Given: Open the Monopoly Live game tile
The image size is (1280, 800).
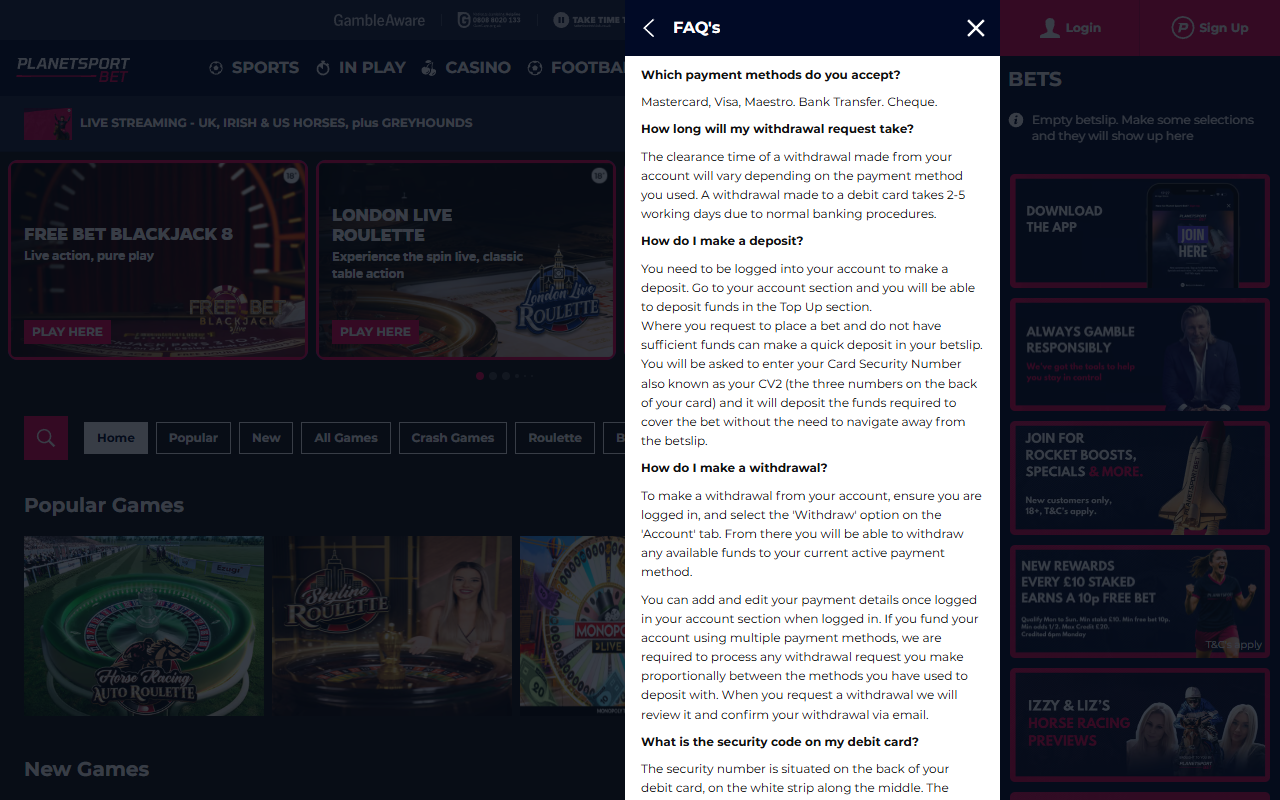Looking at the screenshot, I should [x=572, y=626].
